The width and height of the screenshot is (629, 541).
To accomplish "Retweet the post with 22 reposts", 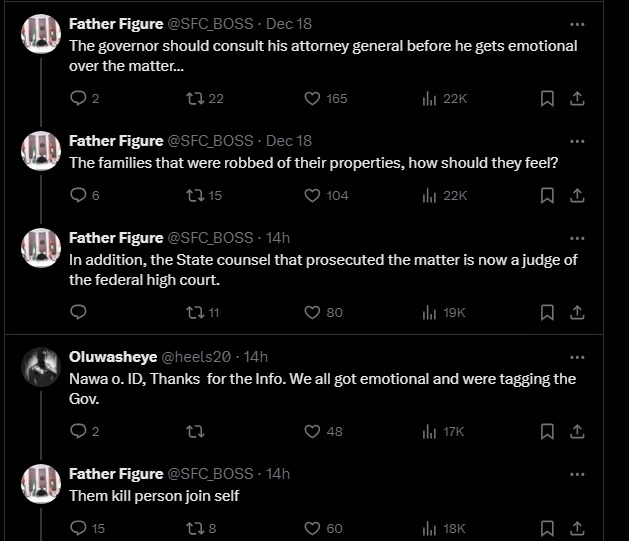I will click(x=195, y=98).
